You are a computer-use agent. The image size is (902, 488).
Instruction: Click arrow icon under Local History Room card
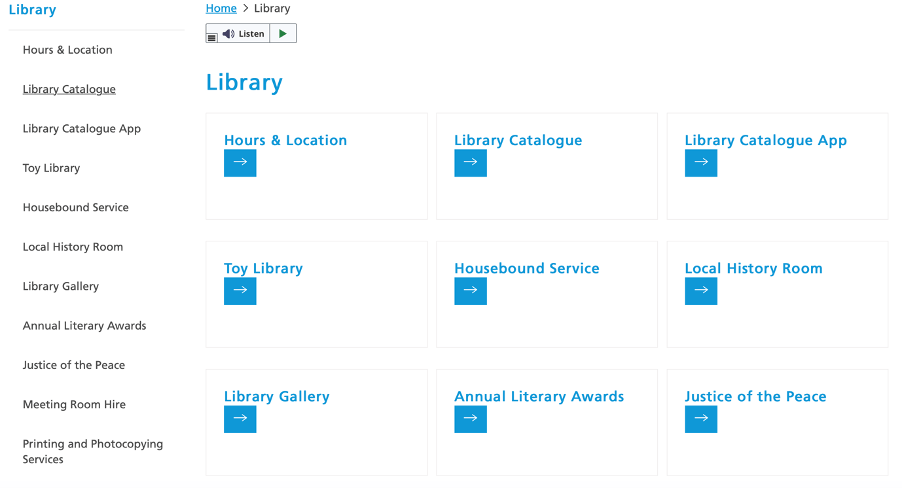point(701,291)
